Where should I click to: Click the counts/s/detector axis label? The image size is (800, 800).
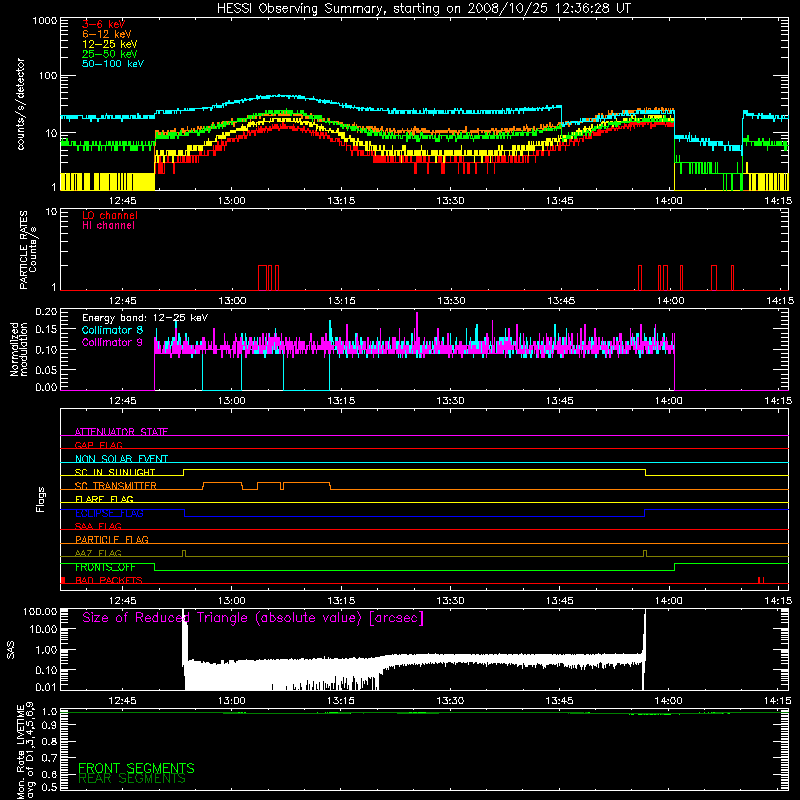coord(21,104)
